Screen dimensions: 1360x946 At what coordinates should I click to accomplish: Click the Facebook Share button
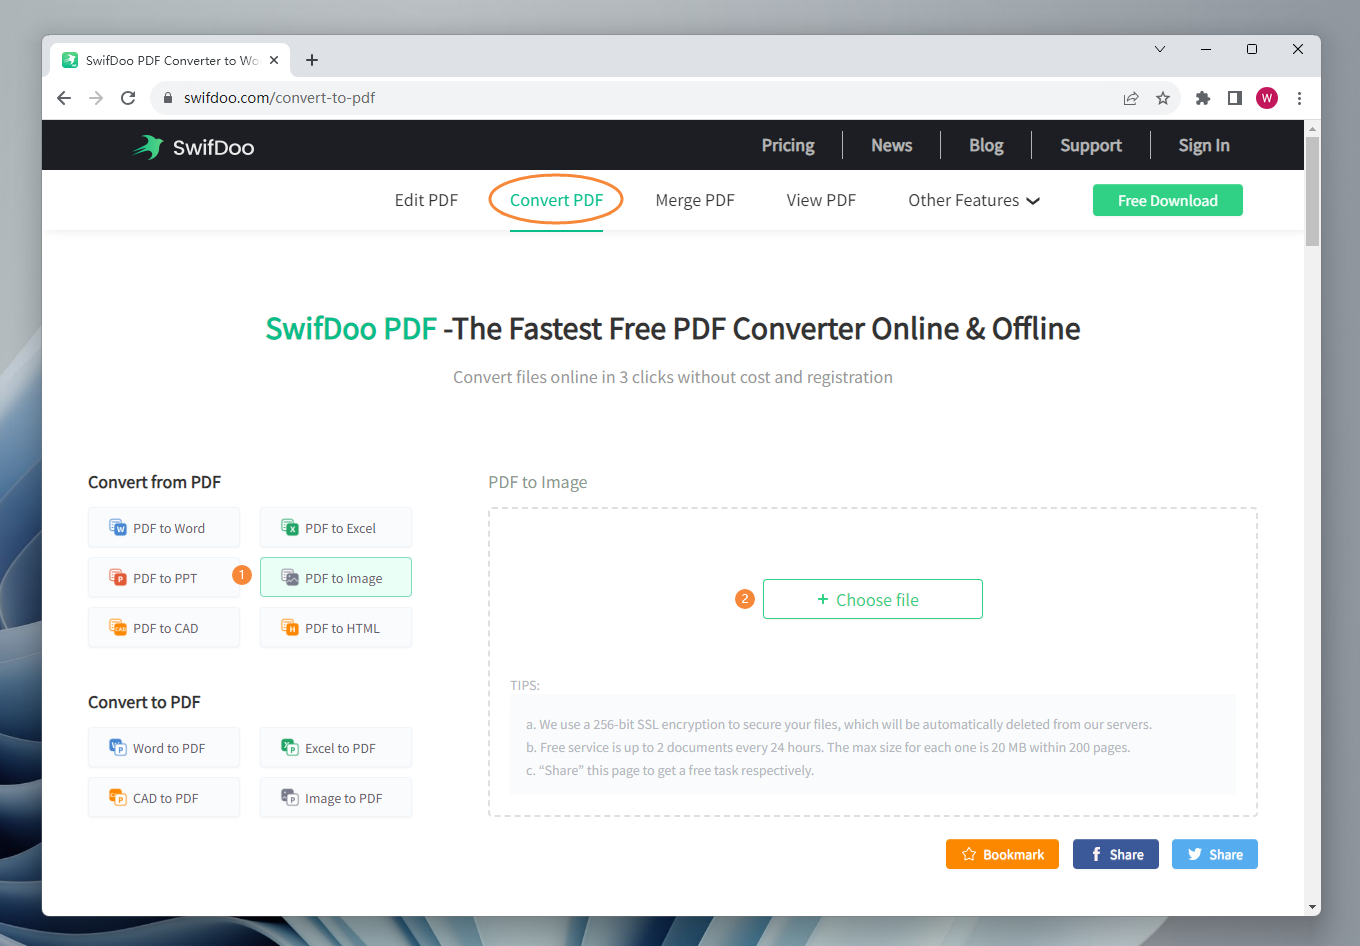1116,854
